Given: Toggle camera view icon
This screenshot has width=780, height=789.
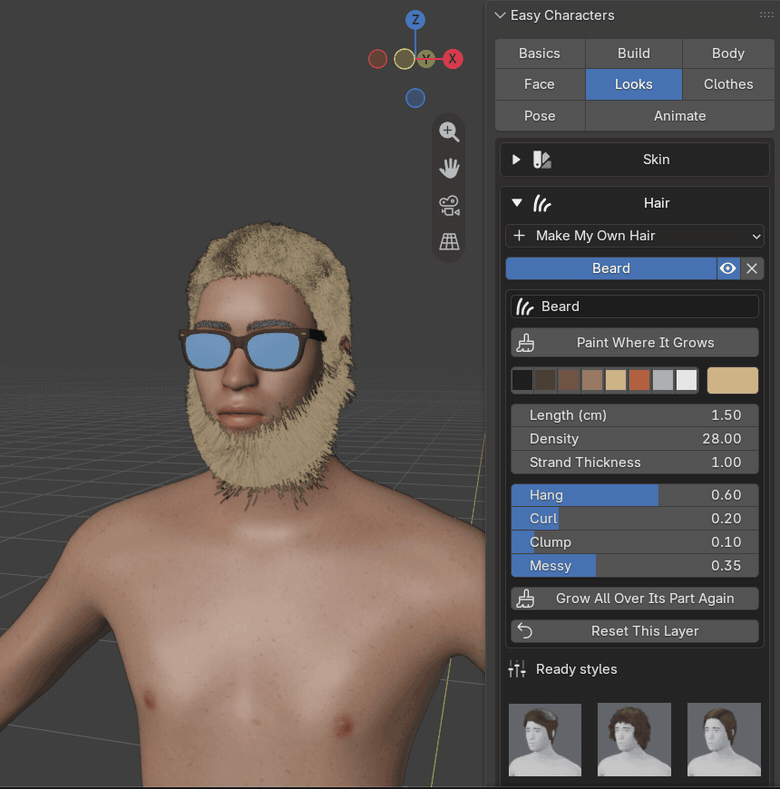Looking at the screenshot, I should [x=449, y=205].
